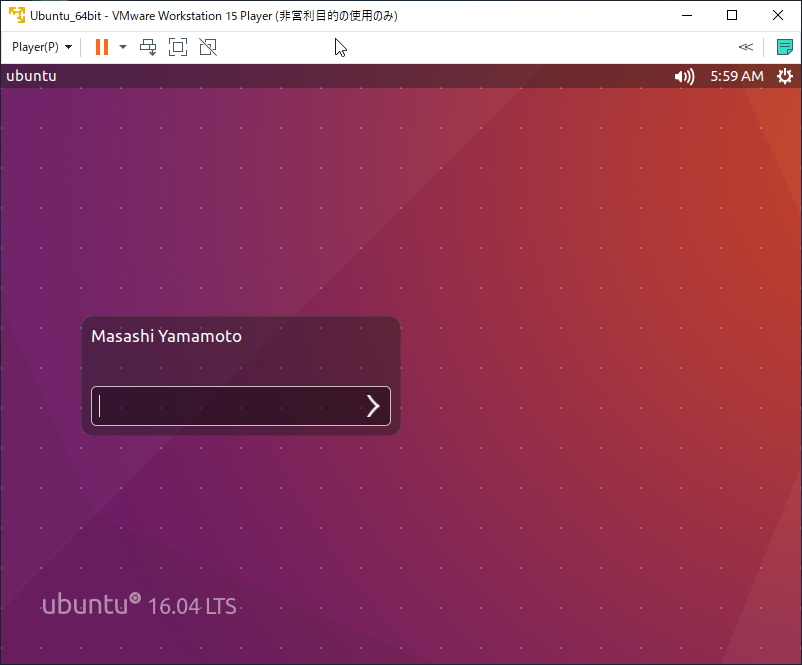Collapse toolbar with double chevron icon

pos(746,47)
